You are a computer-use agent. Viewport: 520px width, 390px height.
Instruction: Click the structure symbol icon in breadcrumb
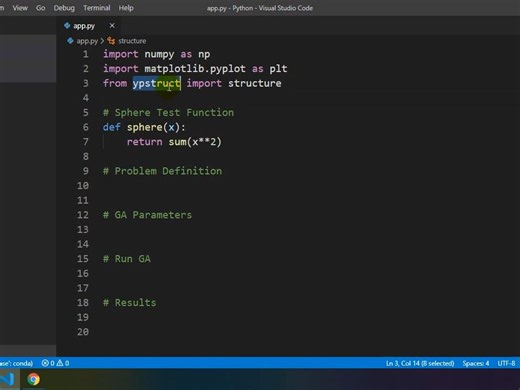(111, 41)
